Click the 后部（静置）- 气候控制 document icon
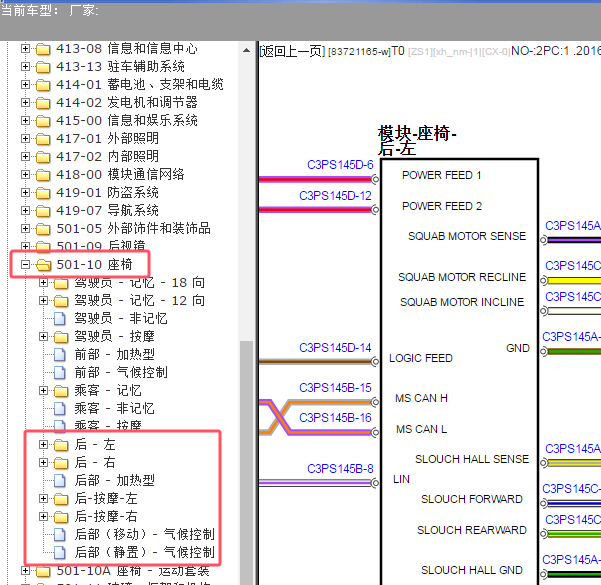Viewport: 601px width, 585px height. [60, 552]
